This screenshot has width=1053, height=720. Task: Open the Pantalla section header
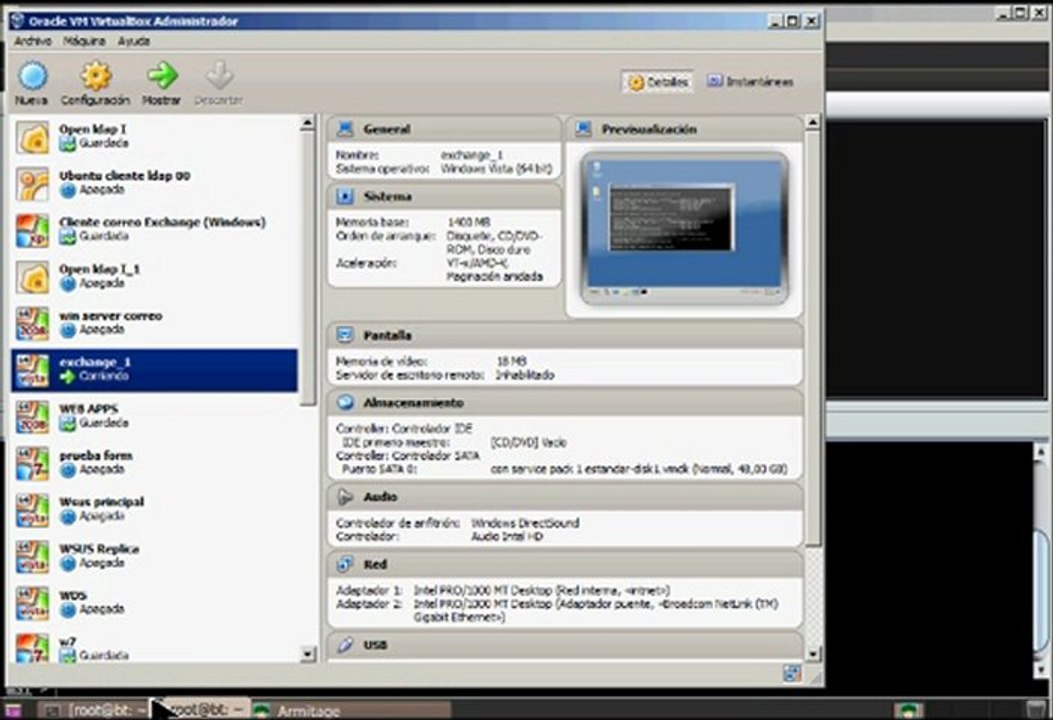[565, 334]
